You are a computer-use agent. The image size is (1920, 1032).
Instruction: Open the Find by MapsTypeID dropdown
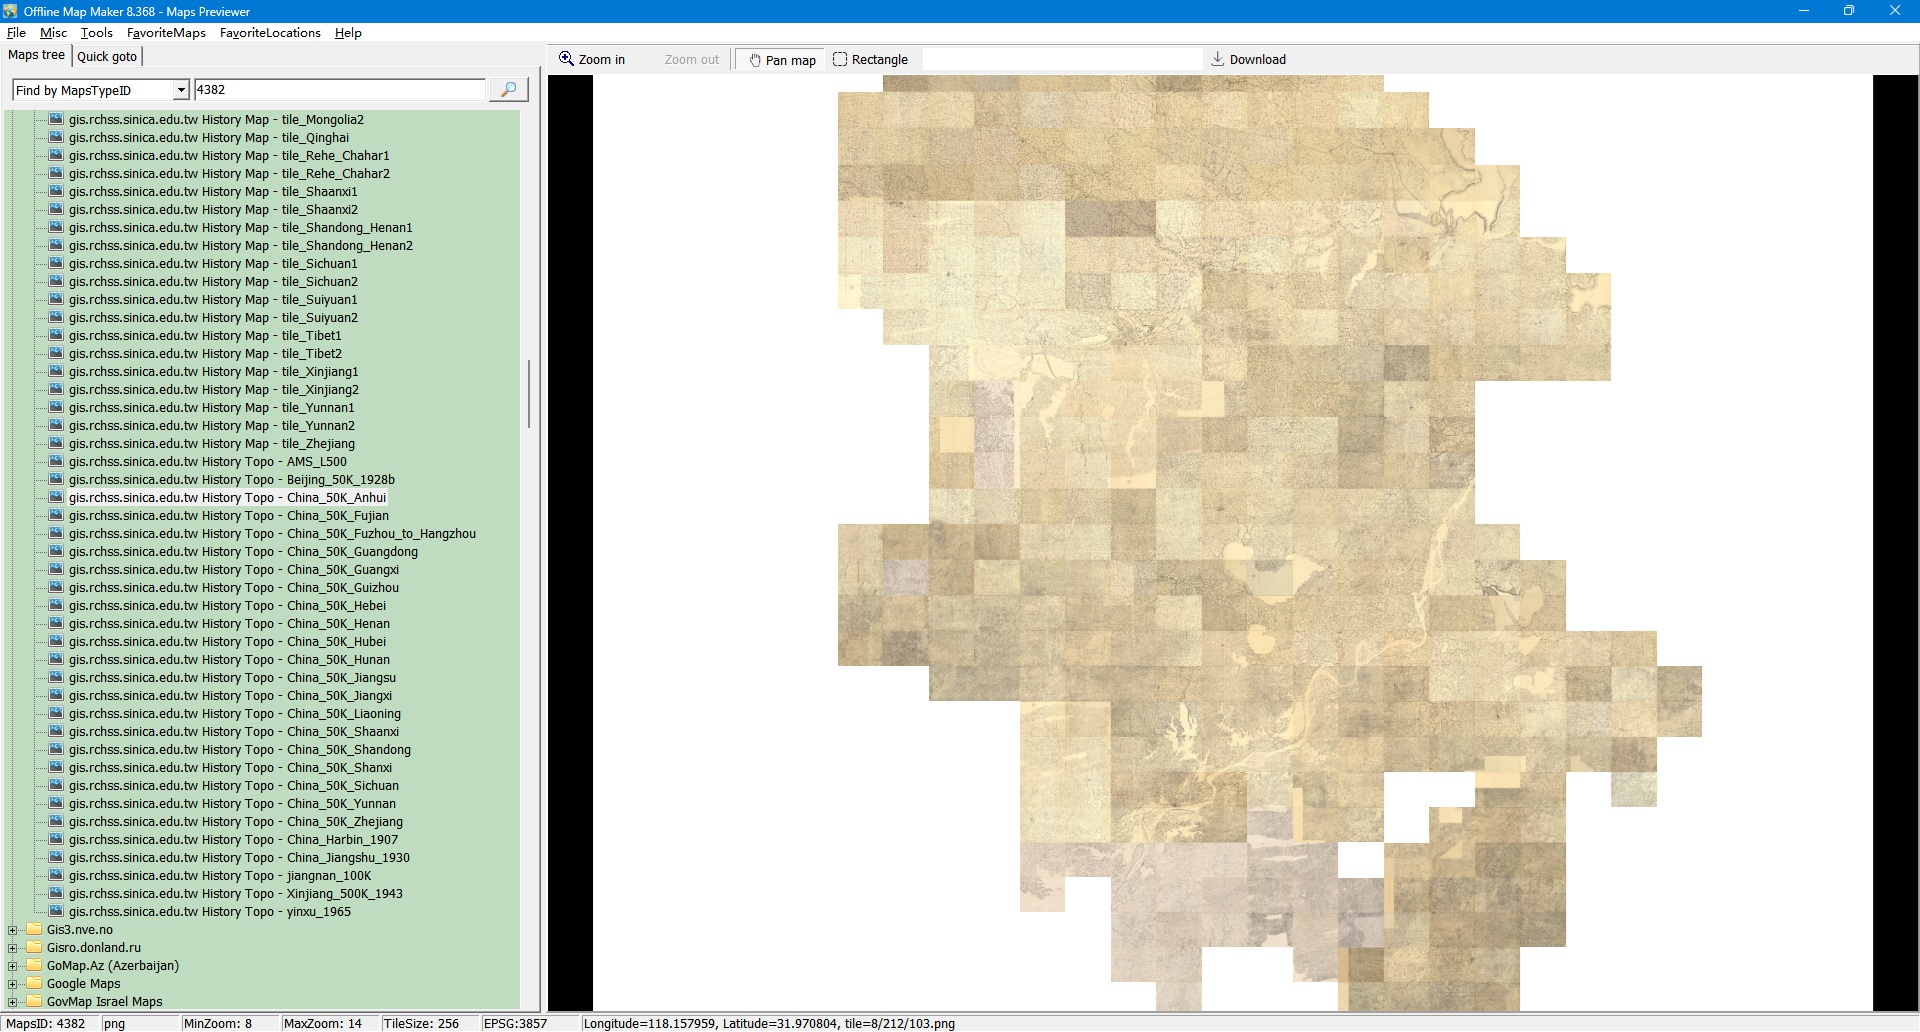click(x=181, y=90)
